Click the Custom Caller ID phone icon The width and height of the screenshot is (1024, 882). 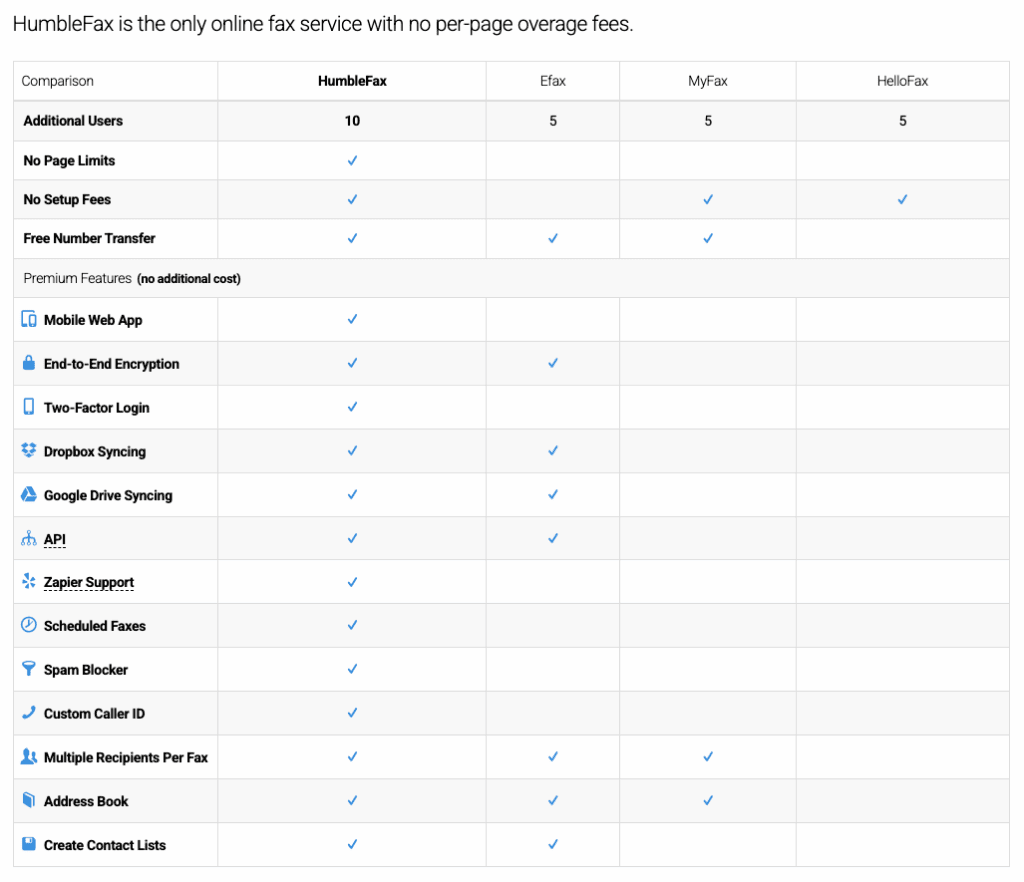[29, 713]
